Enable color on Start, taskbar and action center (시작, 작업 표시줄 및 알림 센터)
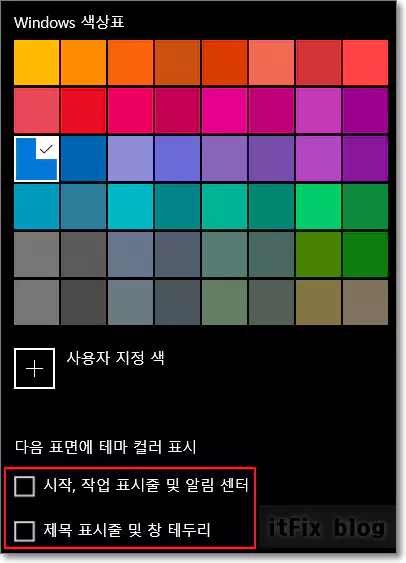Image resolution: width=406 pixels, height=563 pixels. click(x=24, y=486)
